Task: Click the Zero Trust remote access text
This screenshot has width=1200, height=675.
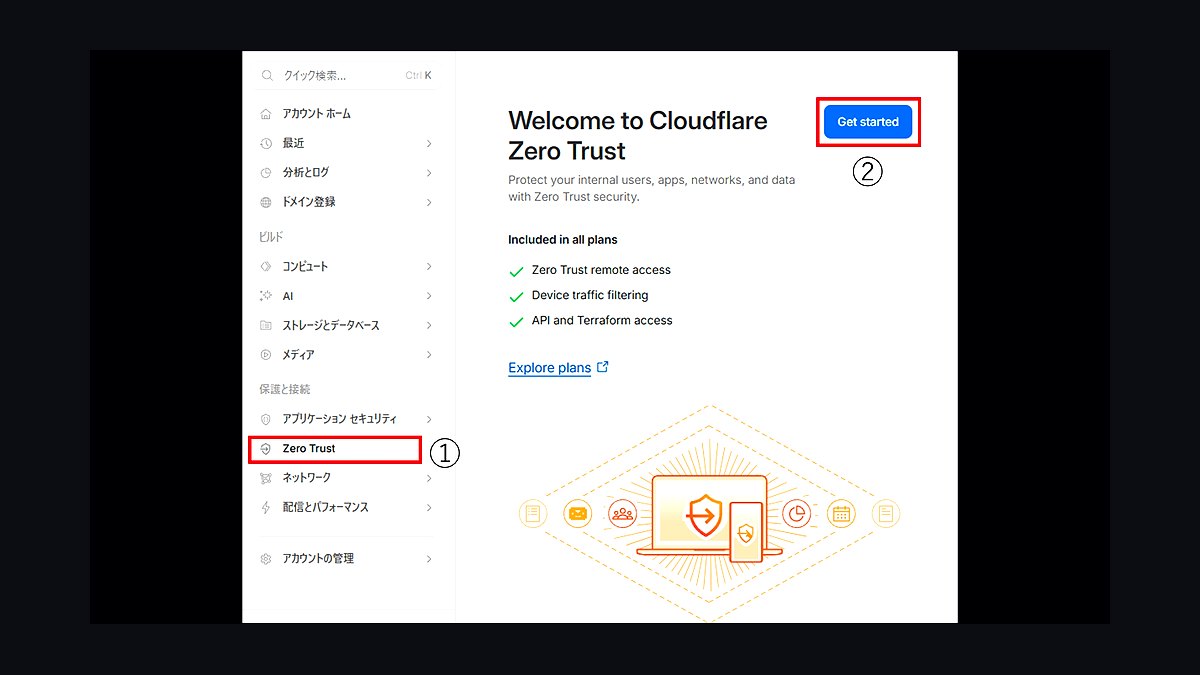Action: coord(601,270)
